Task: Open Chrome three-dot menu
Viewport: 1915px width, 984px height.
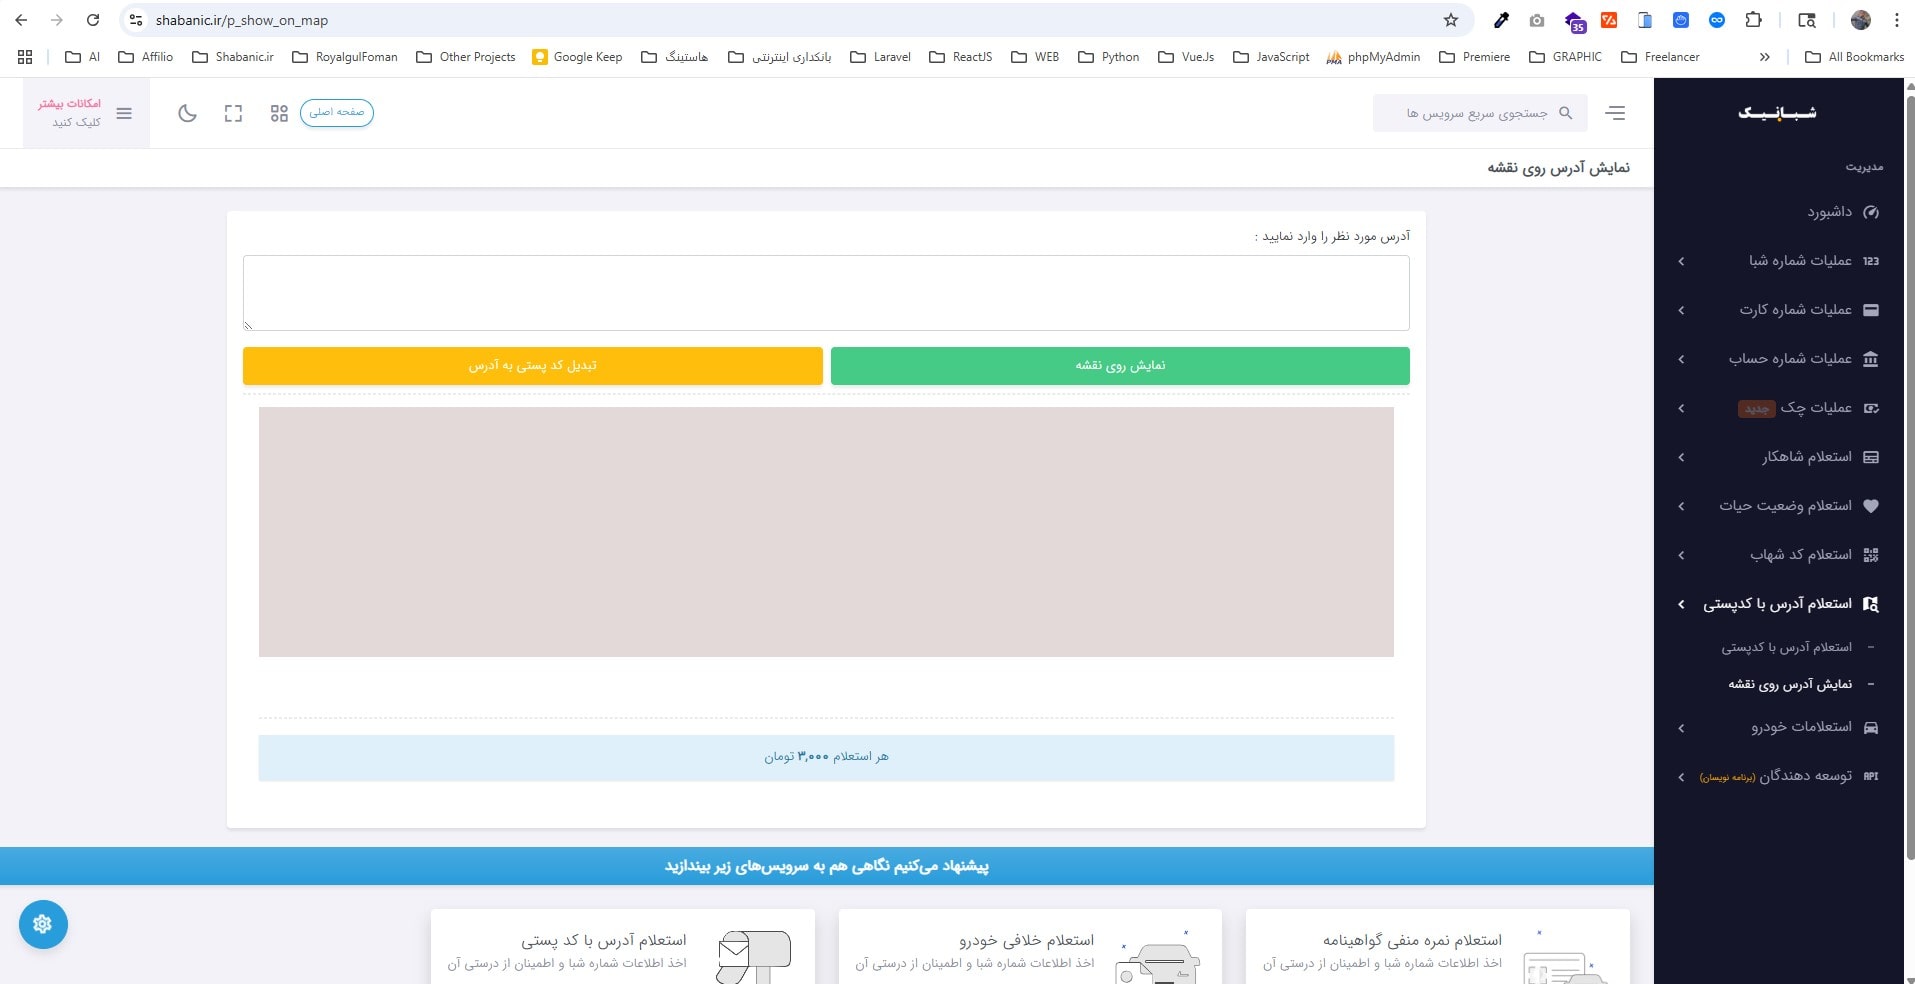Action: pos(1896,20)
